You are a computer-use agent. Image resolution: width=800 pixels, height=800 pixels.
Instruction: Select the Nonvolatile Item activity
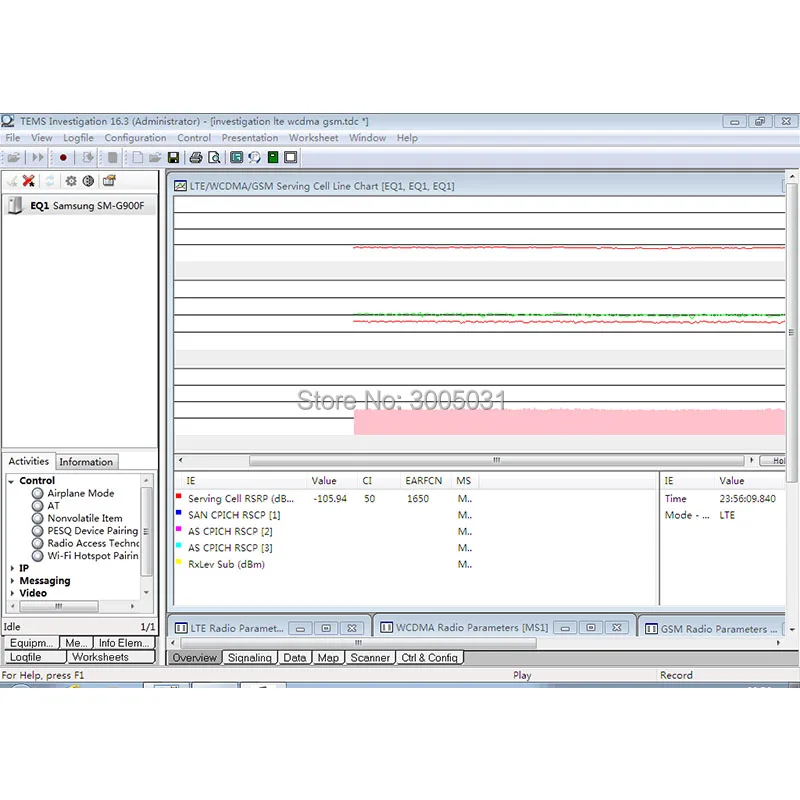(x=85, y=518)
